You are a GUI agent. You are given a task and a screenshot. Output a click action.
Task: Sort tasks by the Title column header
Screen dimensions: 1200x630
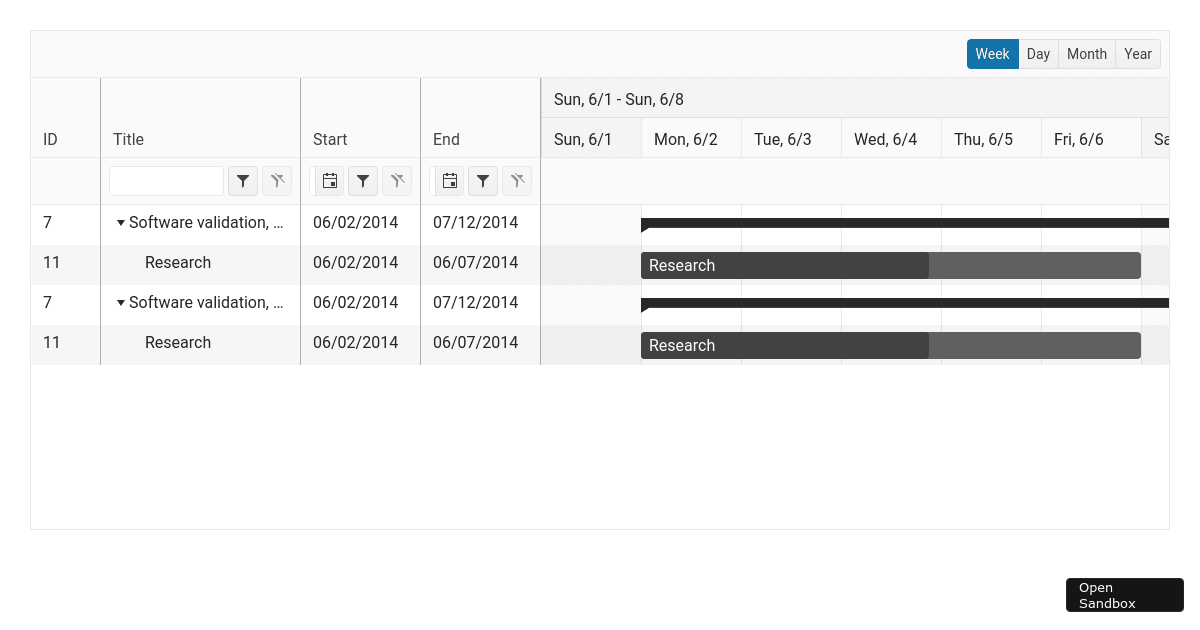click(x=128, y=139)
